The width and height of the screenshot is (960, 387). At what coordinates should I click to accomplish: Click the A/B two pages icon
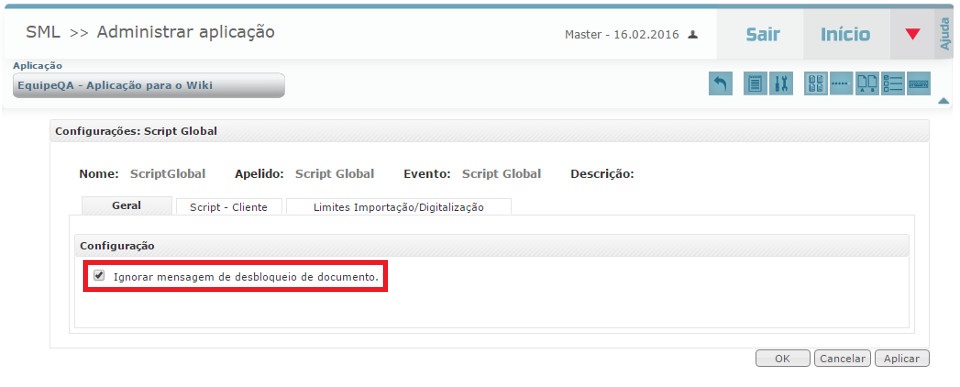point(867,84)
